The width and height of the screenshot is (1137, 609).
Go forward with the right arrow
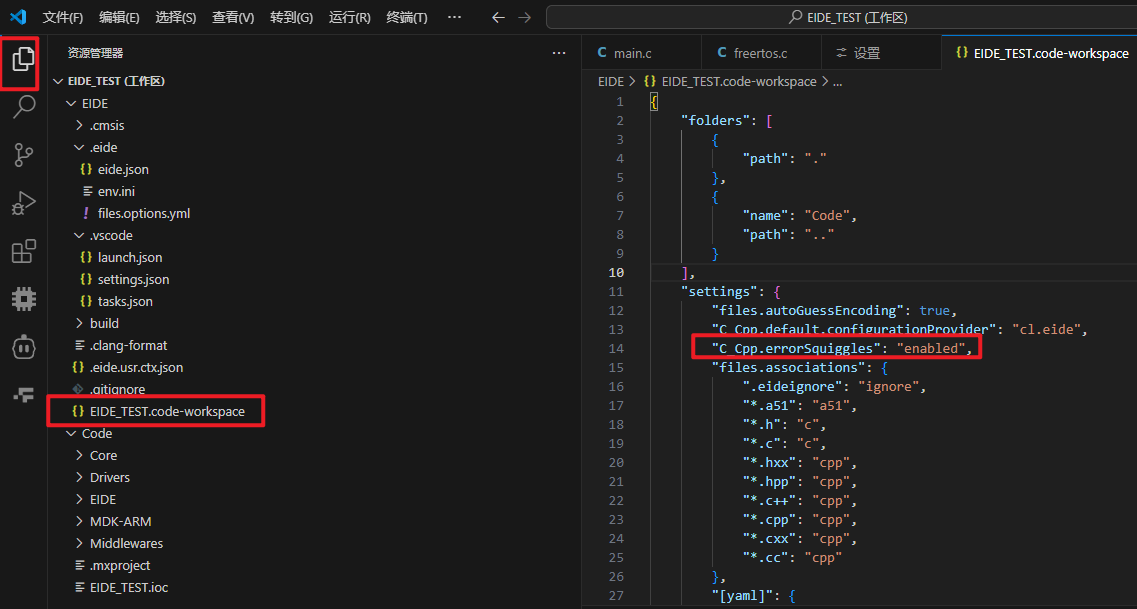(526, 17)
